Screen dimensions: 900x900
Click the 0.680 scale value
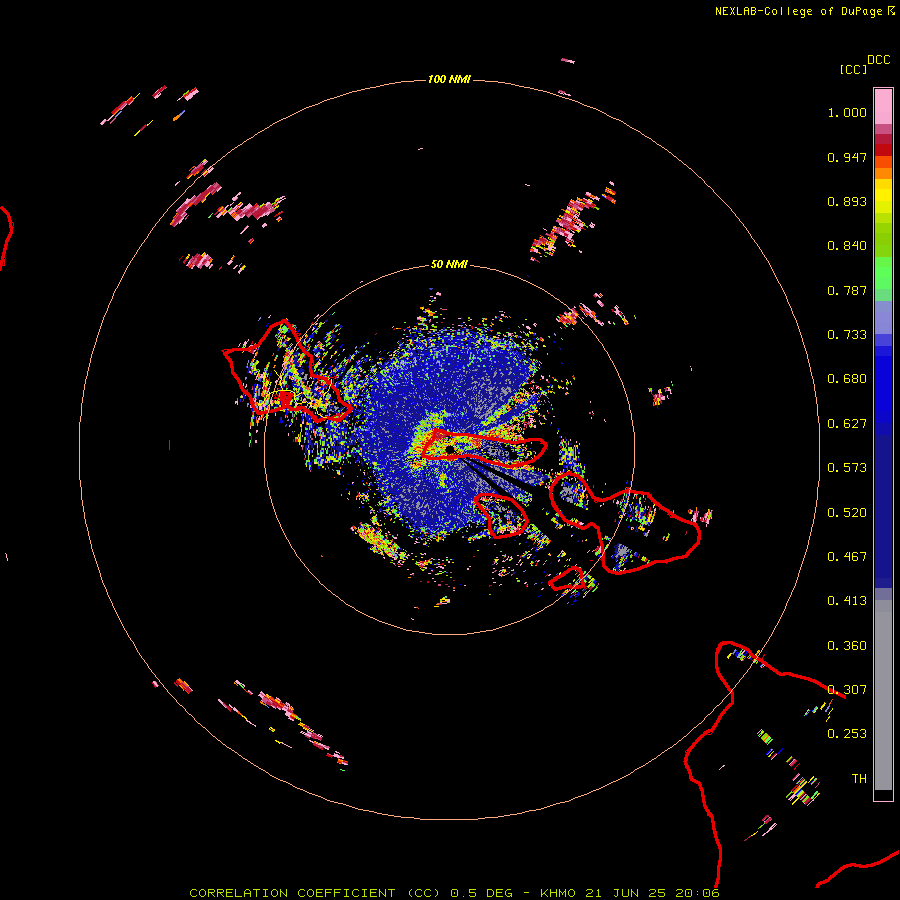coord(847,379)
